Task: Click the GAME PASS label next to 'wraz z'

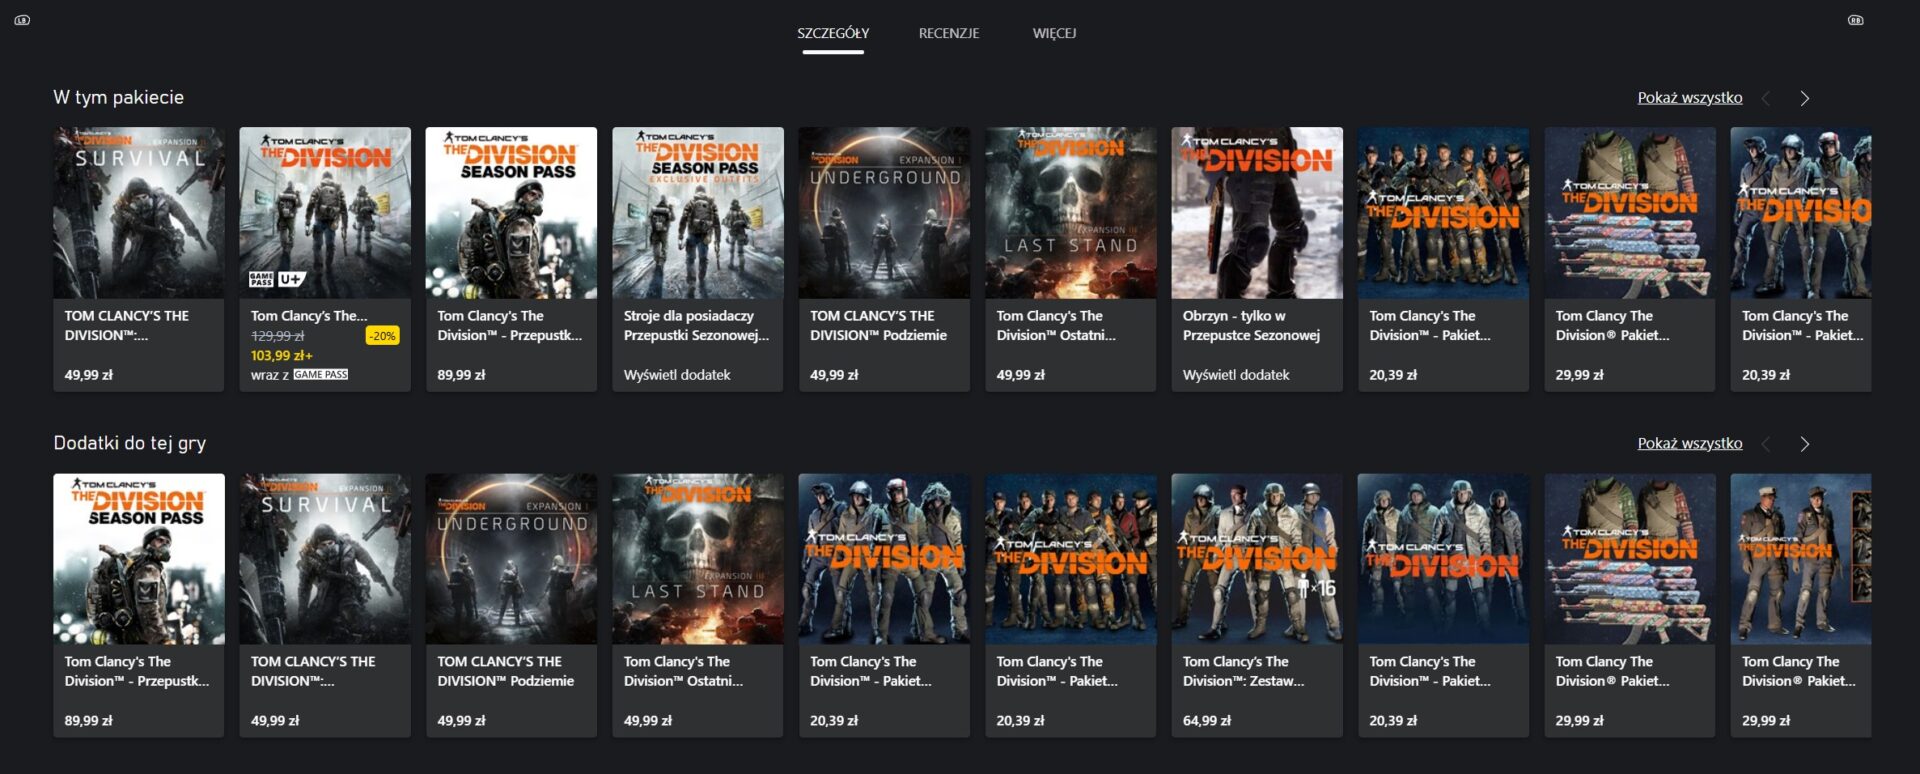Action: (321, 375)
